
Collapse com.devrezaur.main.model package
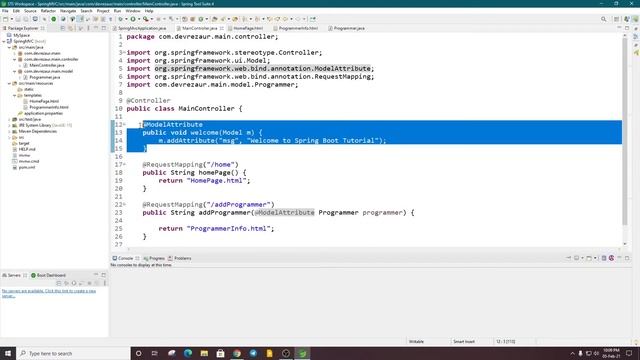[15, 71]
